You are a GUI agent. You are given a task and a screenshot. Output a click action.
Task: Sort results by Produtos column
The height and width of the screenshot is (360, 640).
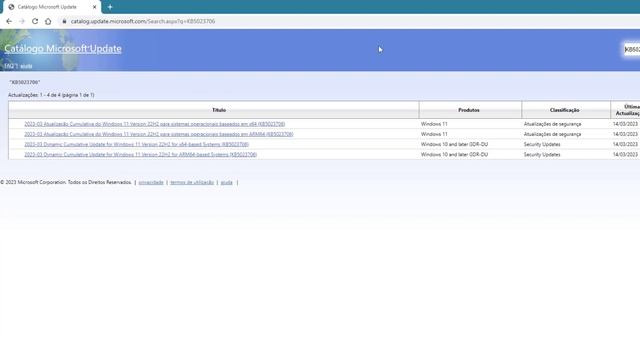pyautogui.click(x=469, y=110)
